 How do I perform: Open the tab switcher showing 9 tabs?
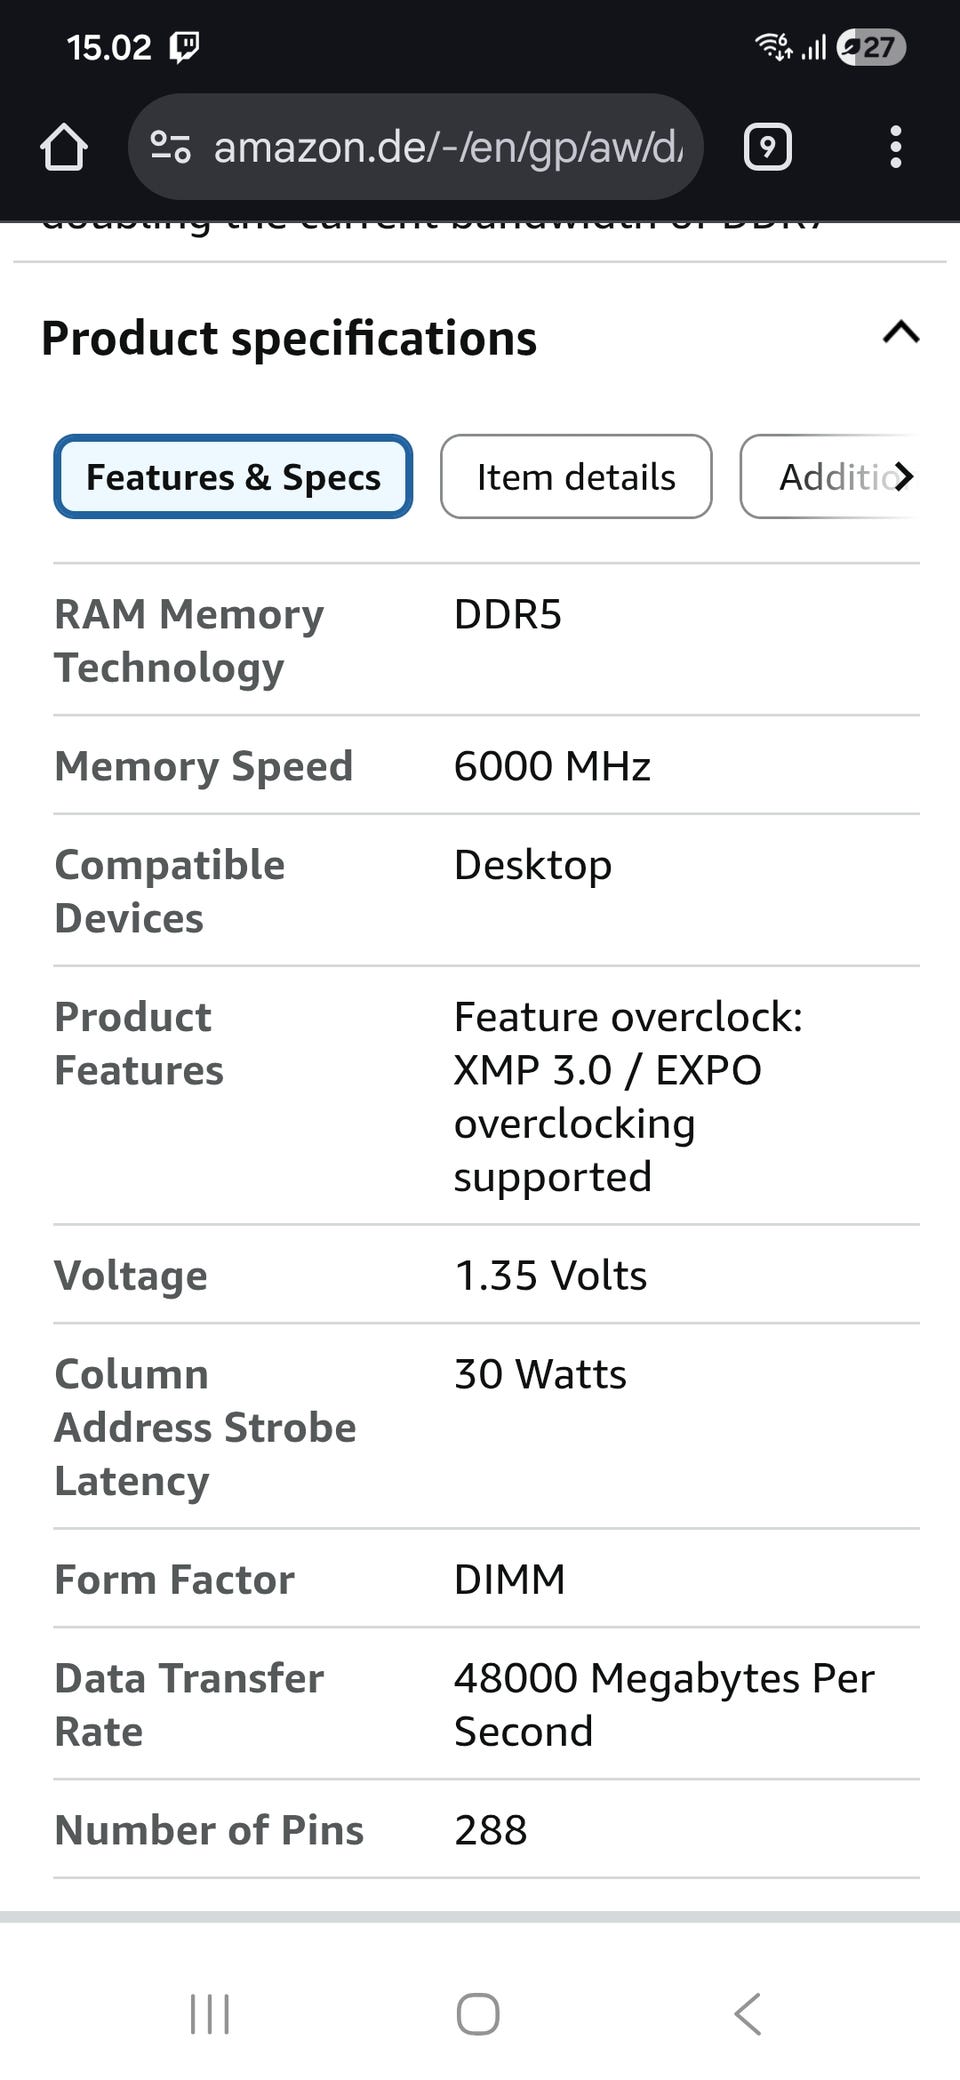[x=767, y=148]
